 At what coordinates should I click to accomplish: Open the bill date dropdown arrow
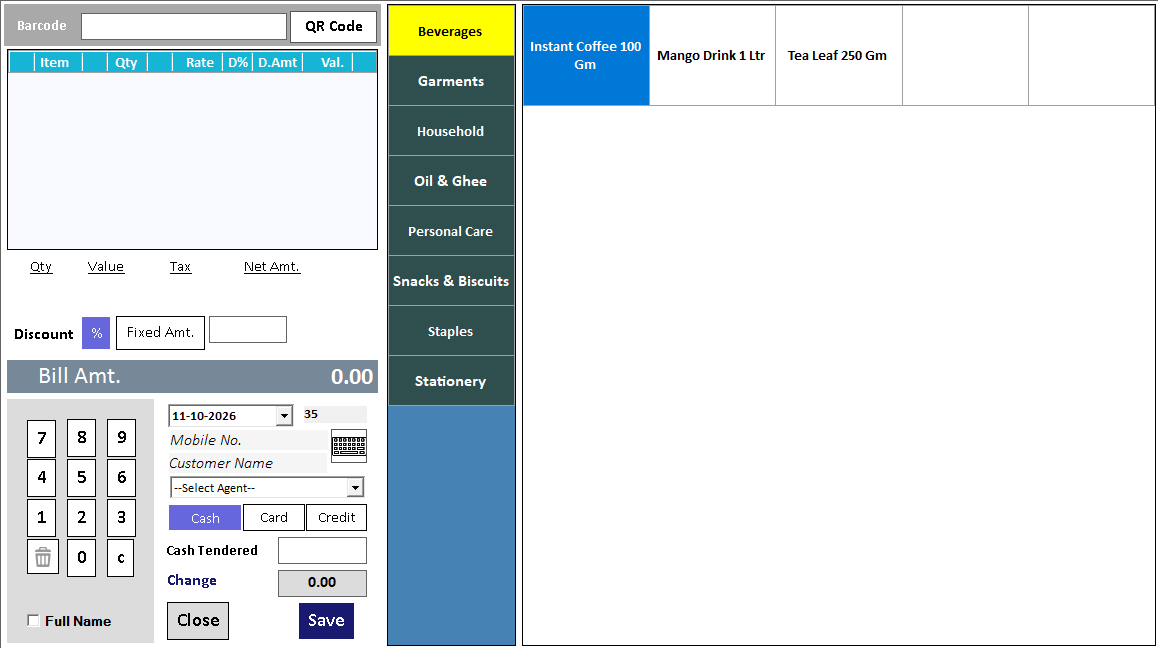click(x=284, y=416)
